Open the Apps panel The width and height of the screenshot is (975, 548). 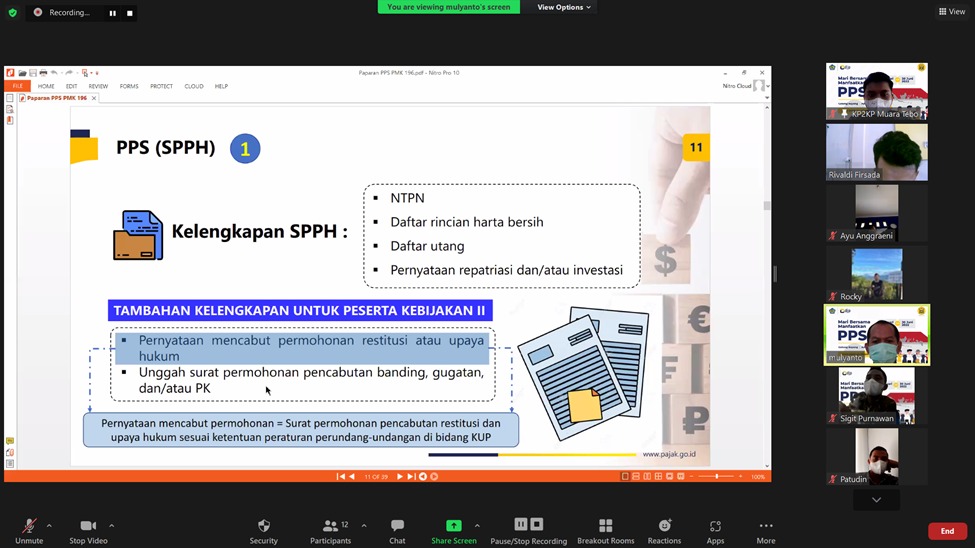pyautogui.click(x=715, y=526)
